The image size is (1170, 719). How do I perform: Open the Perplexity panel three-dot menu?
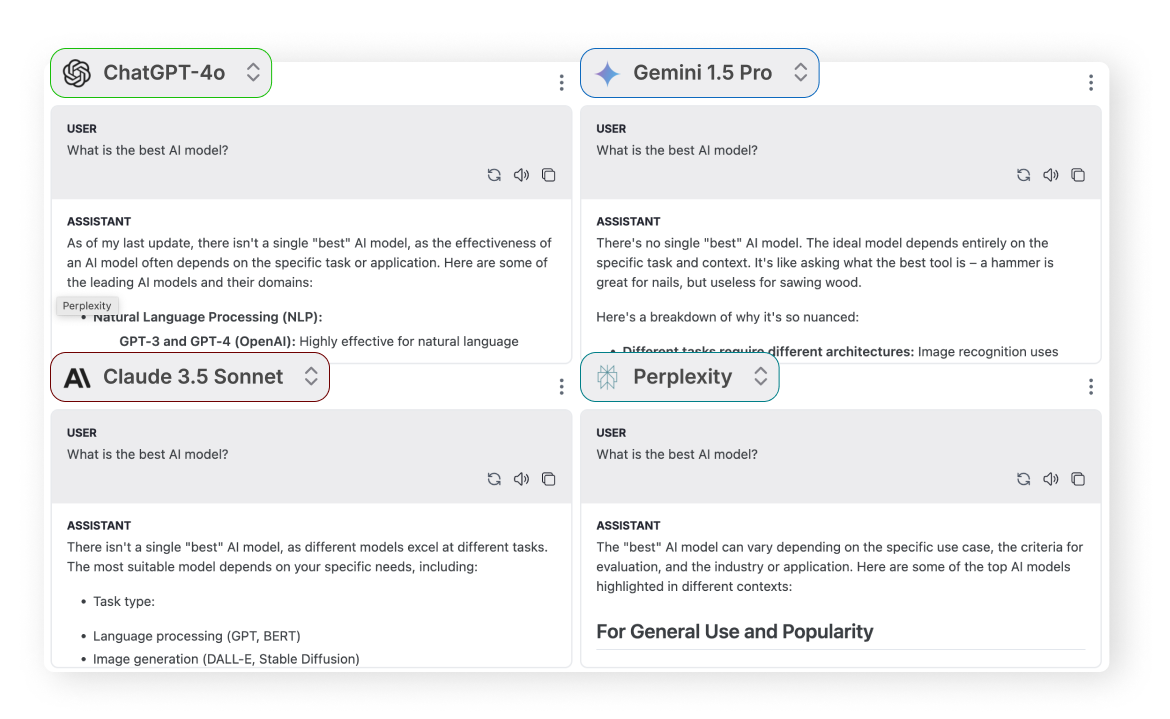1090,387
